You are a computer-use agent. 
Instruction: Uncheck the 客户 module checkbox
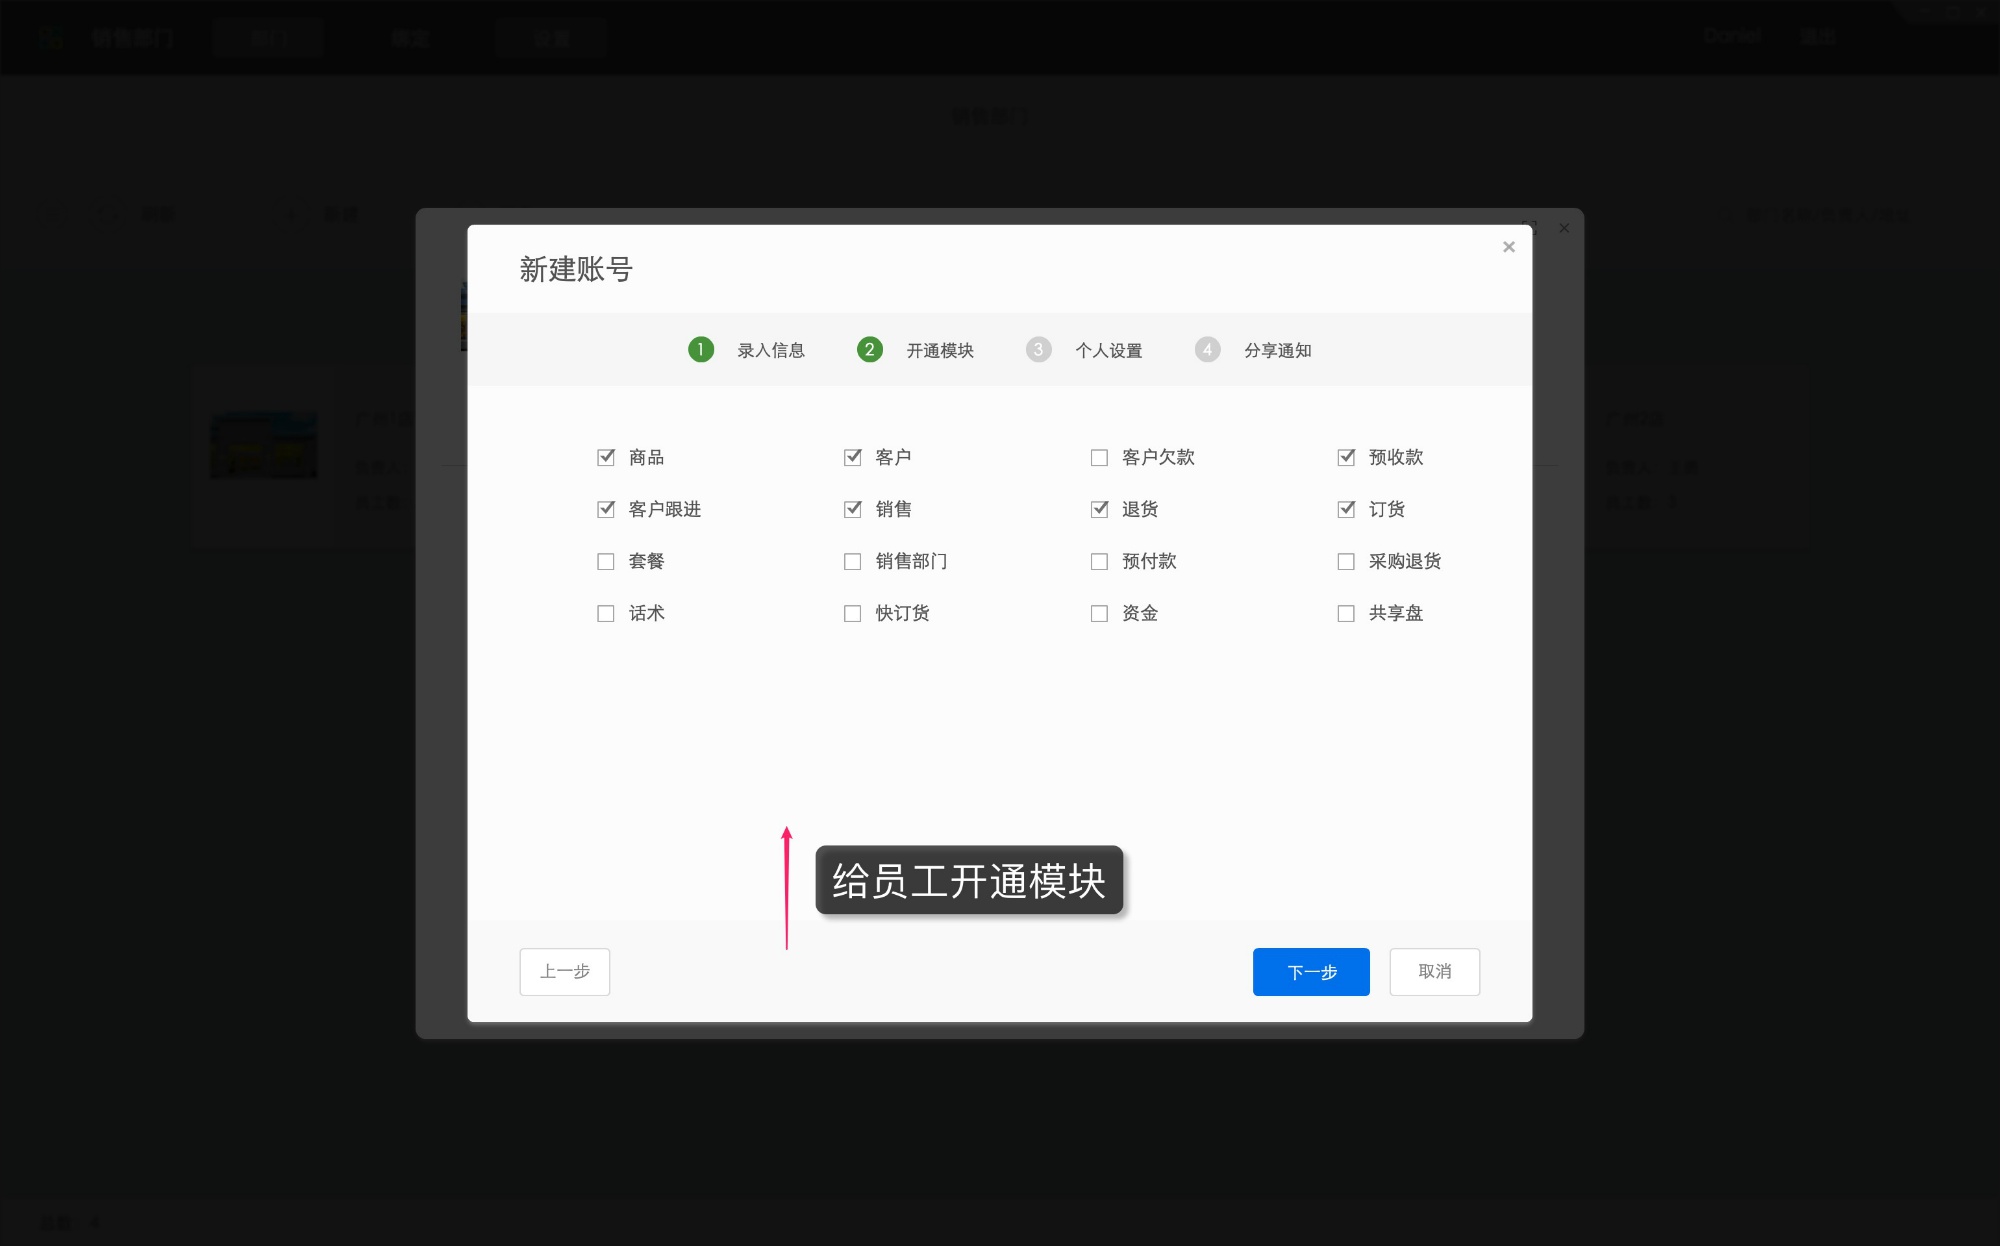[x=852, y=457]
